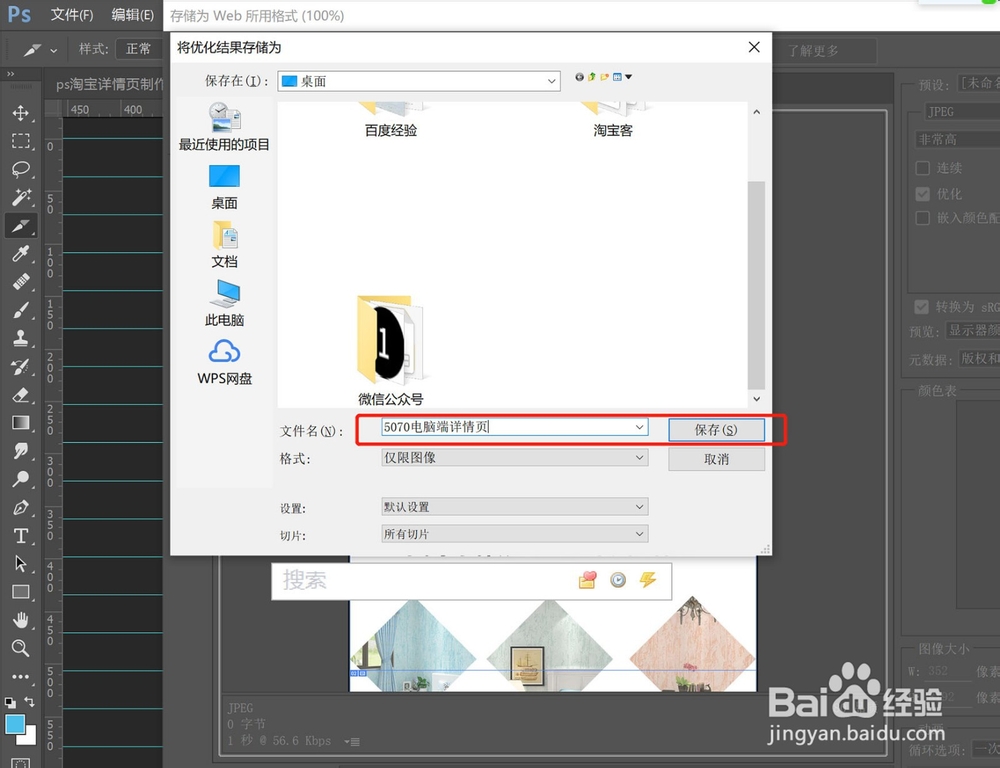Image resolution: width=1000 pixels, height=768 pixels.
Task: Select the Type tool
Action: (x=20, y=535)
